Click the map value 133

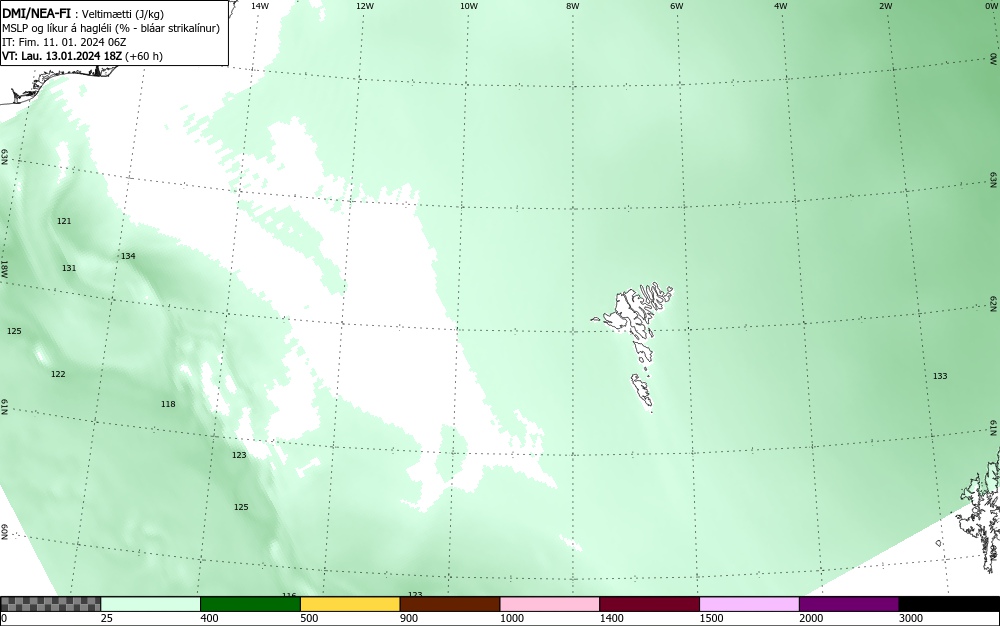pyautogui.click(x=940, y=376)
